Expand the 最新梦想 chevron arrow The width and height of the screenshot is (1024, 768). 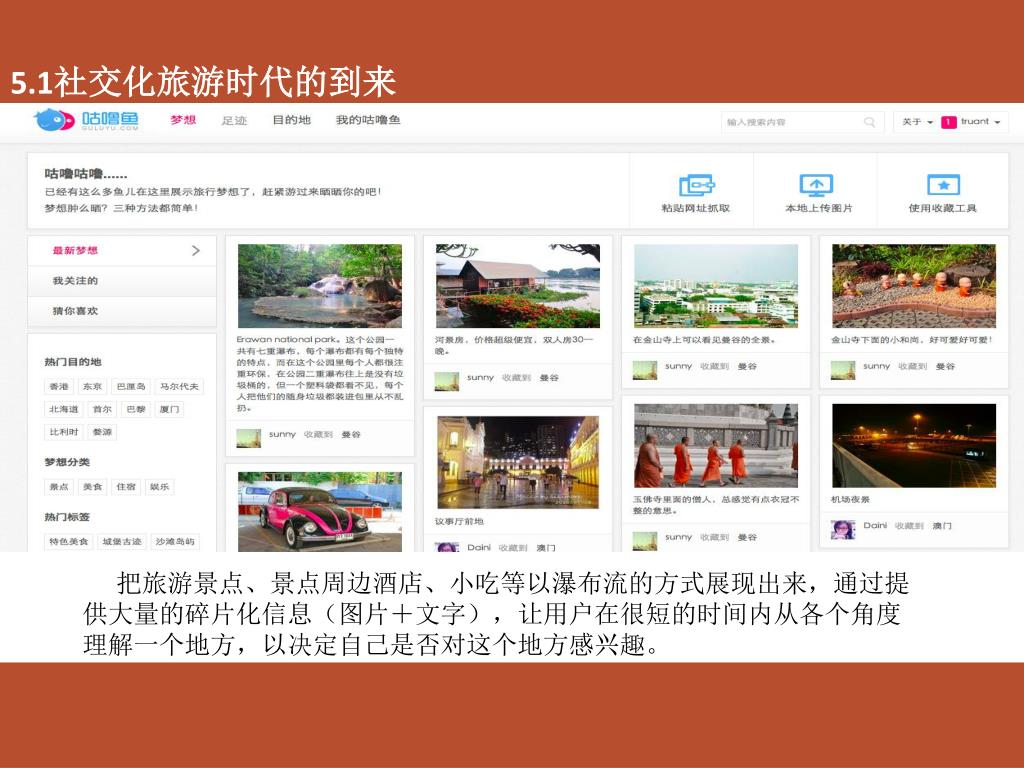(195, 251)
